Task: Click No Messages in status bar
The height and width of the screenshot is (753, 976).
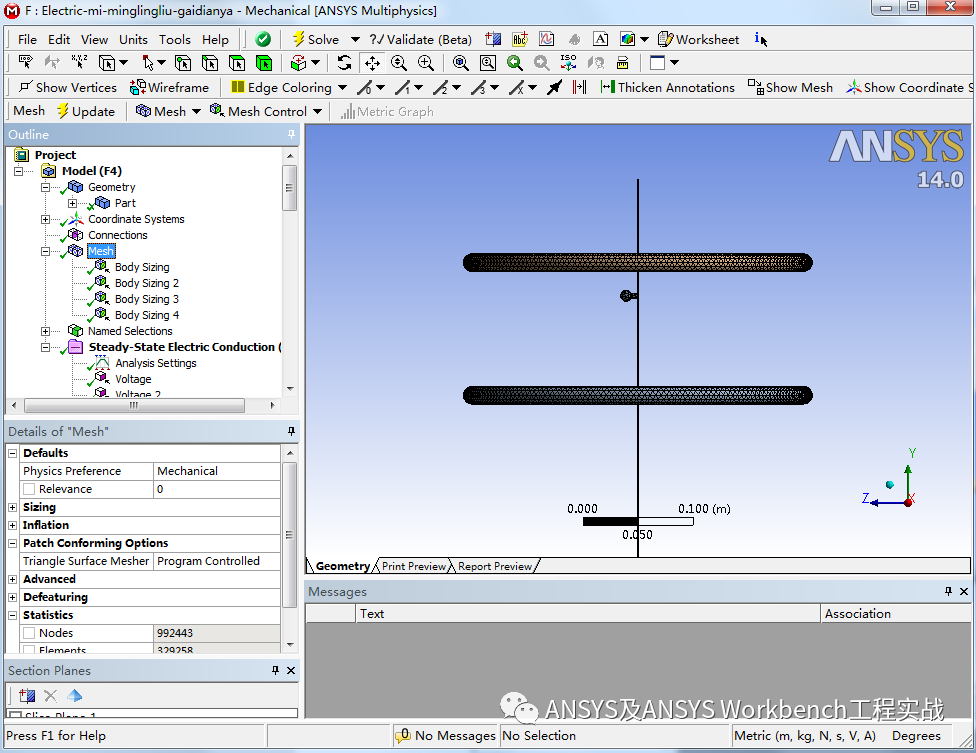Action: pos(446,736)
